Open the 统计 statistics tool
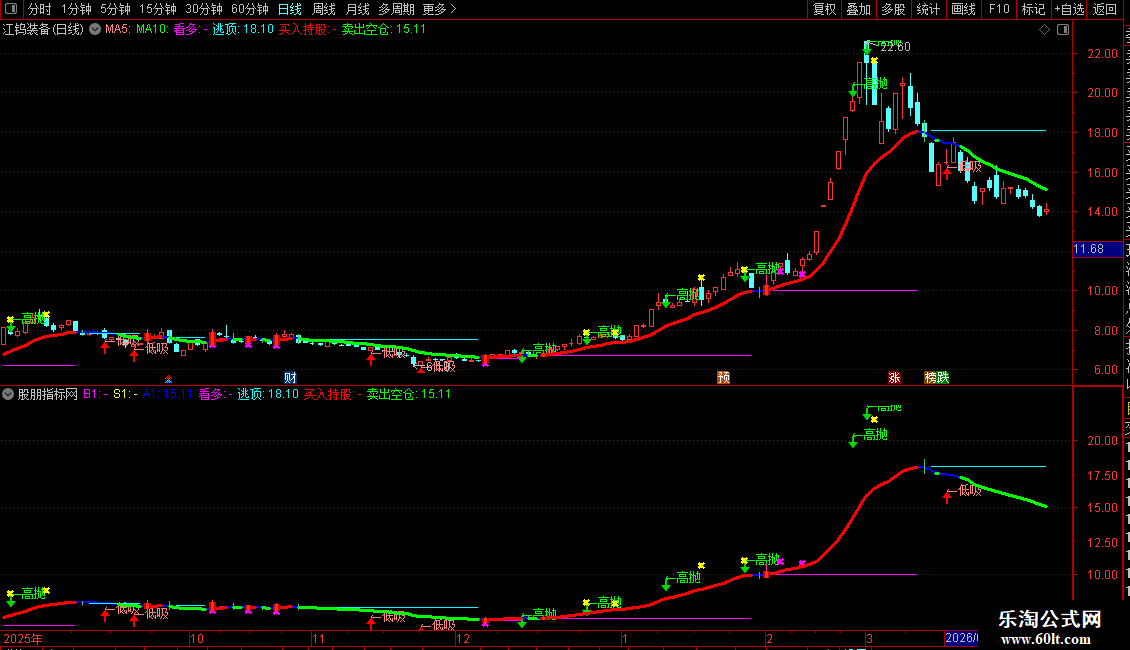This screenshot has height=650, width=1130. (x=927, y=9)
